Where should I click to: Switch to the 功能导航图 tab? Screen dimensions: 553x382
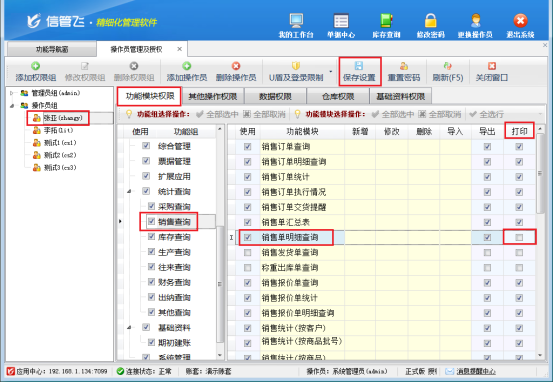point(51,49)
